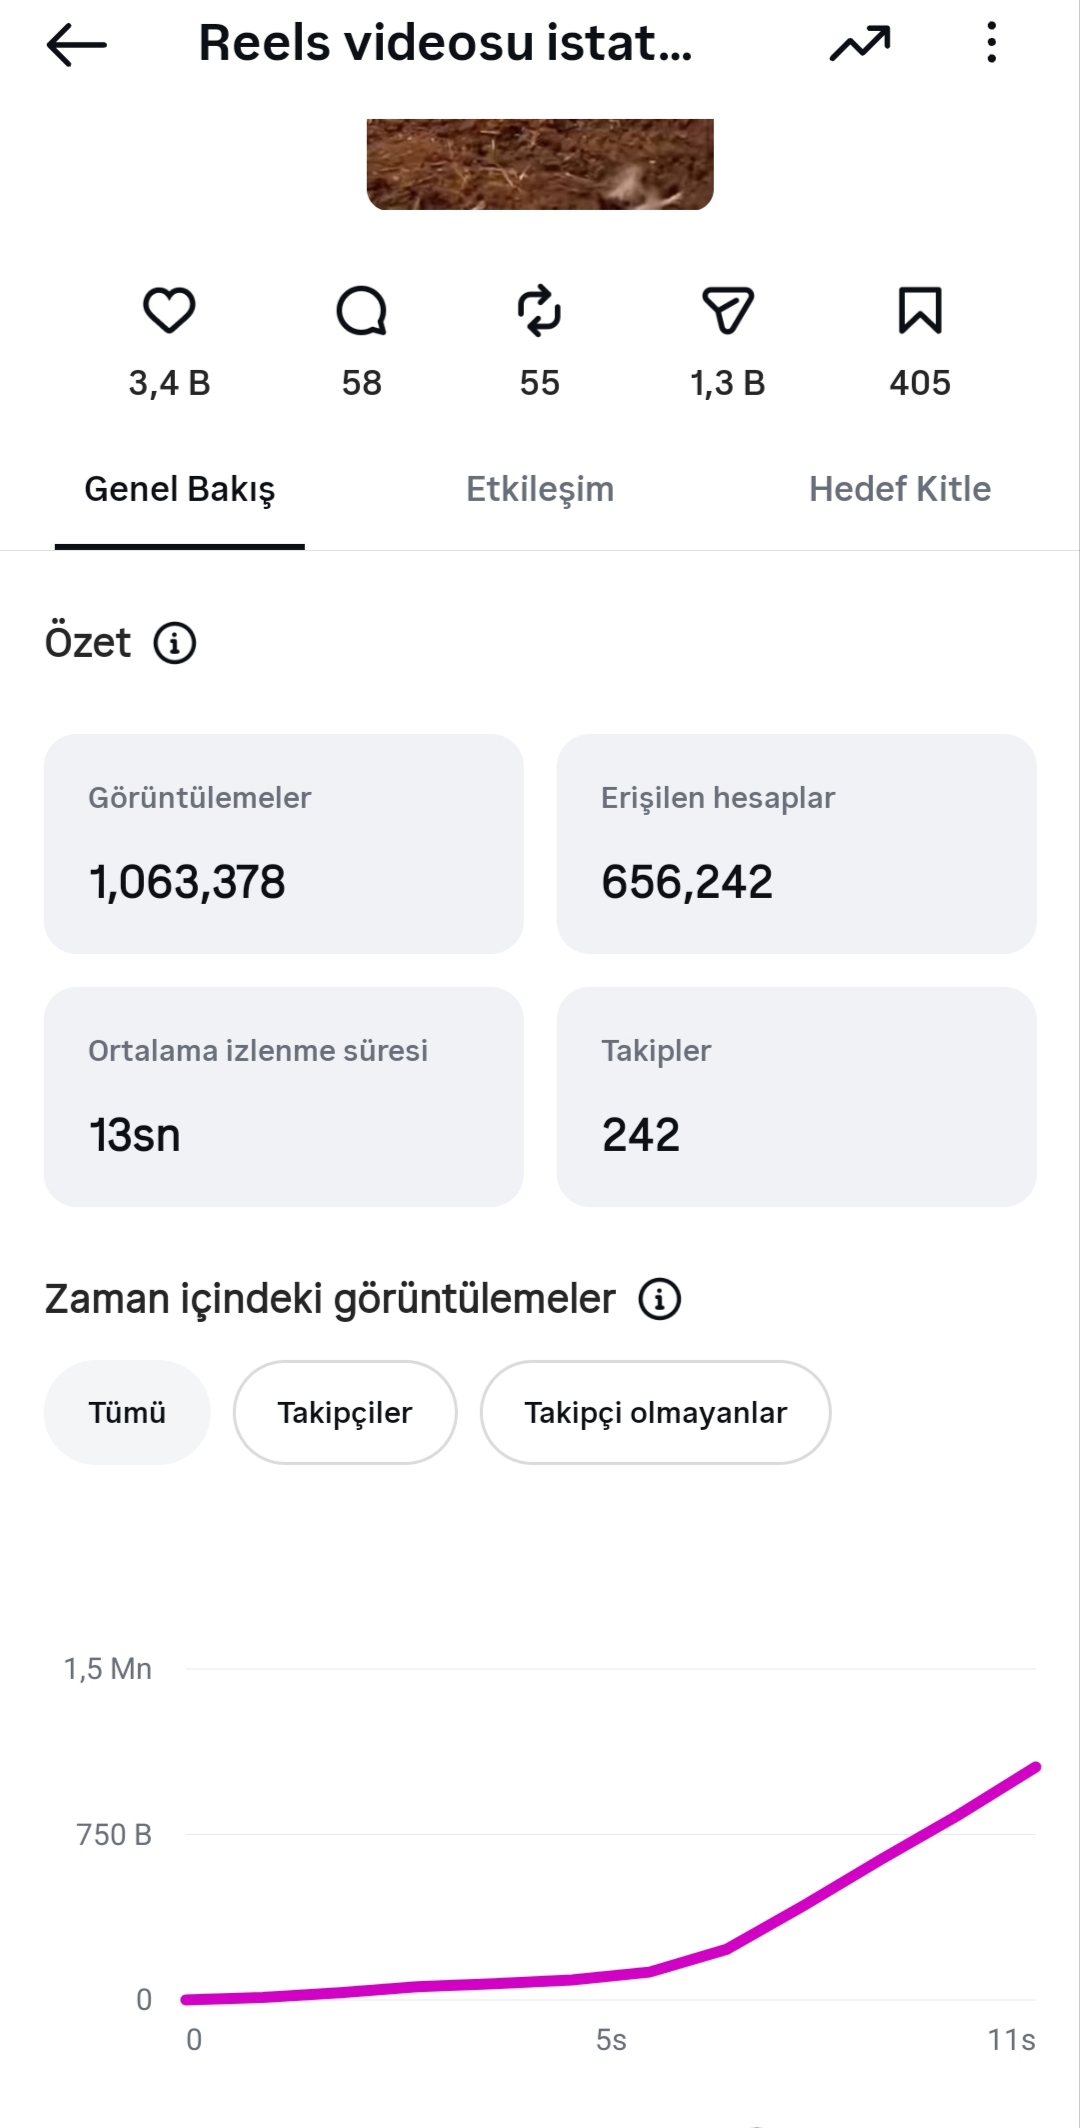This screenshot has width=1080, height=2128.
Task: Tap the bookmark saves icon
Action: click(920, 310)
